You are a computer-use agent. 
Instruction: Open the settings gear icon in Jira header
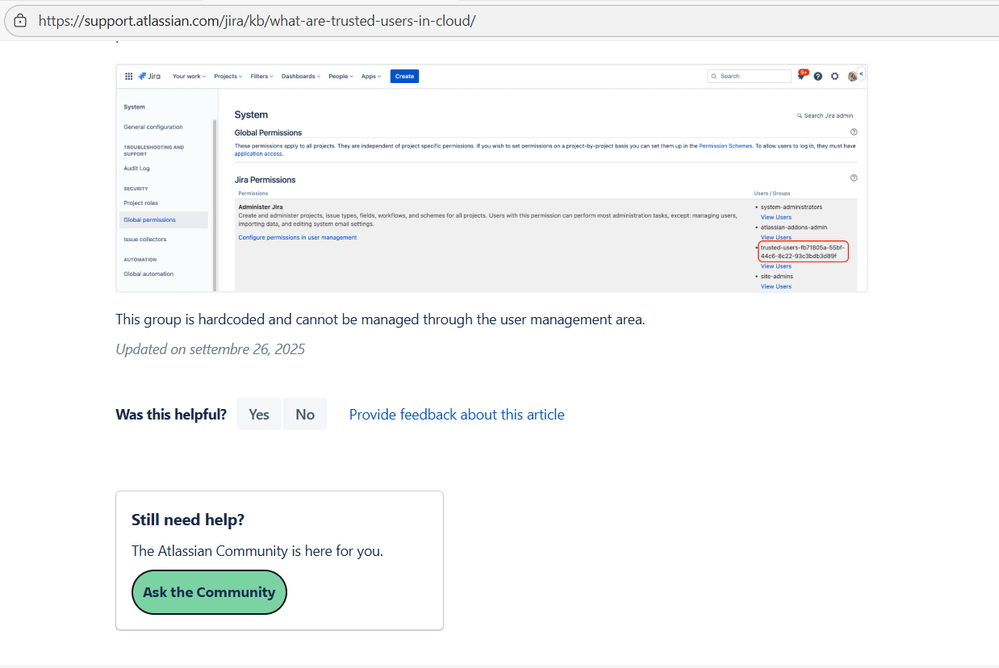coord(835,76)
